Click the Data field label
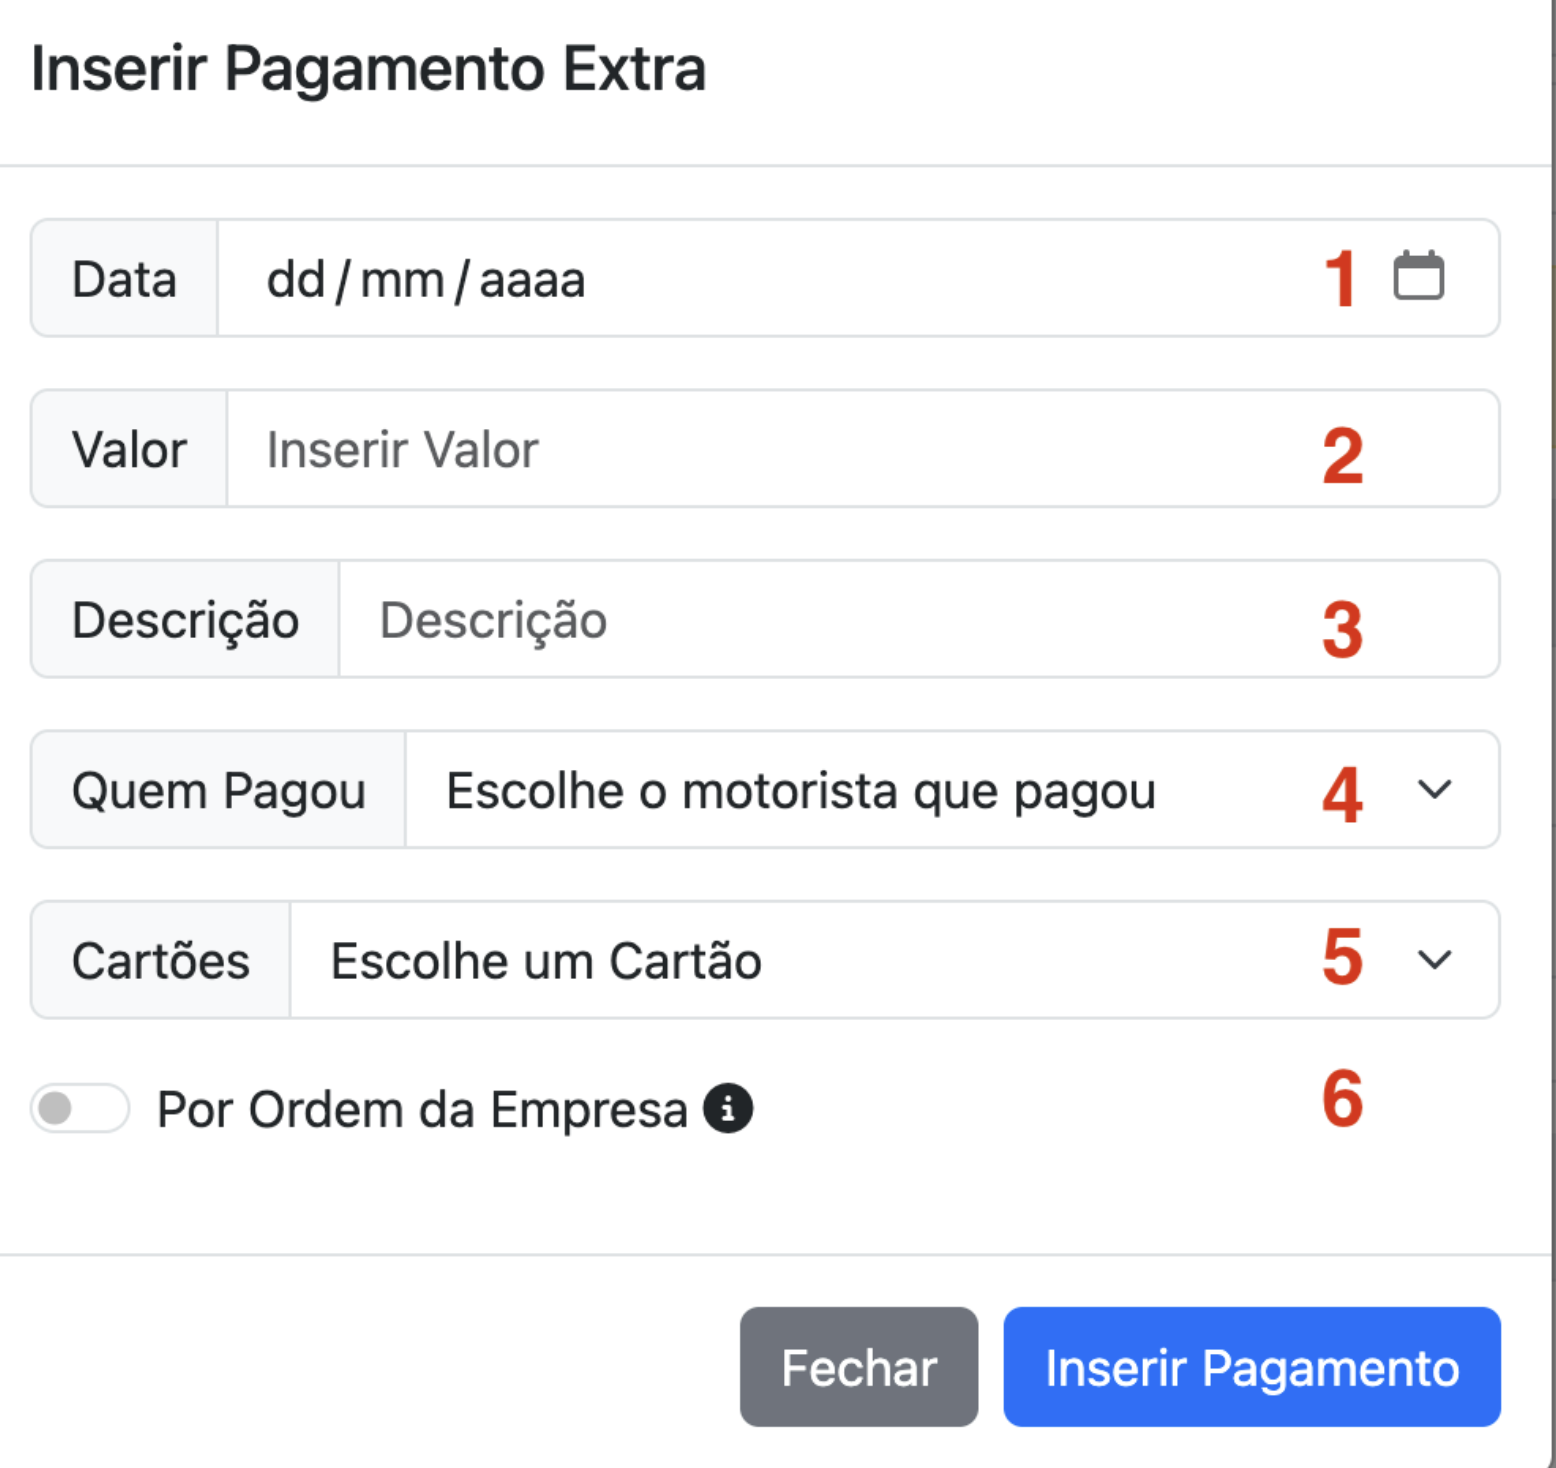 [124, 279]
